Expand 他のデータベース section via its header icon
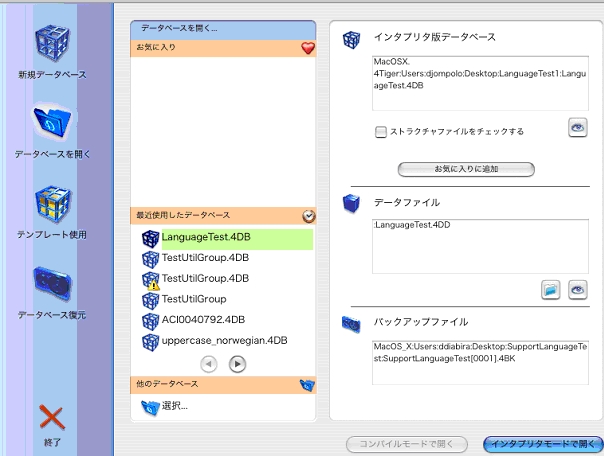The width and height of the screenshot is (604, 456). [308, 384]
